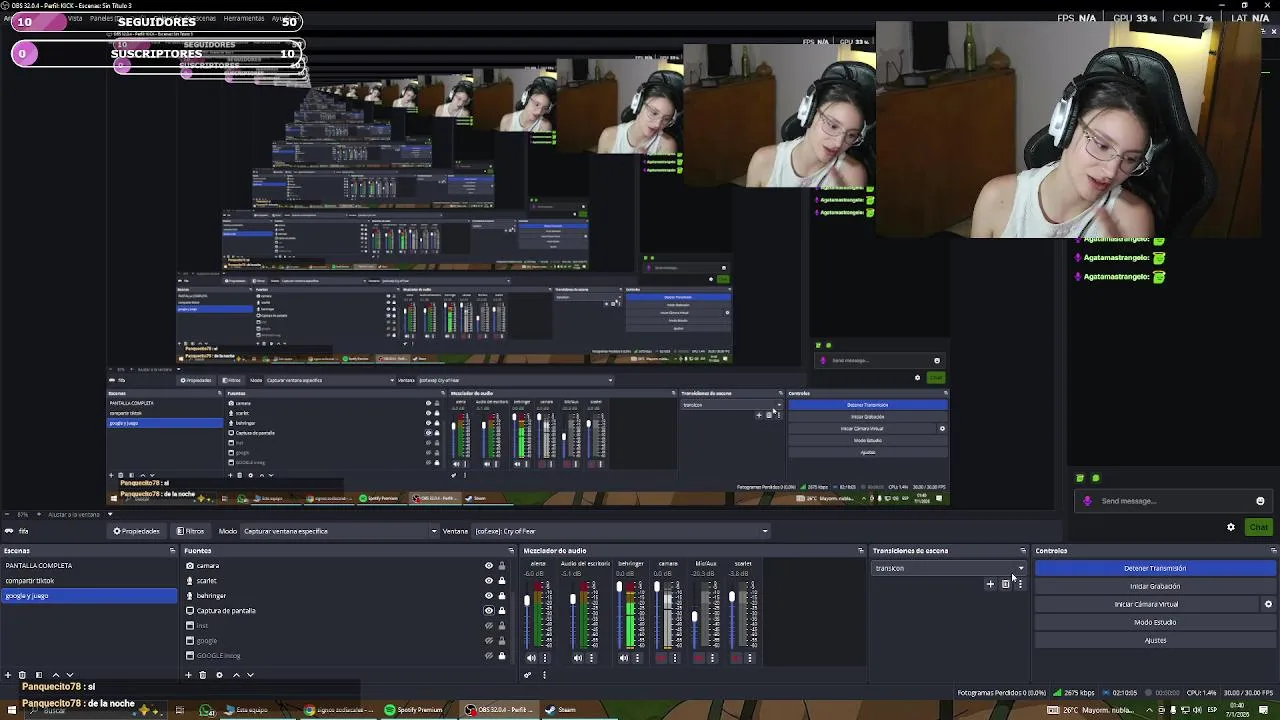Move selected scene down

tap(69, 675)
